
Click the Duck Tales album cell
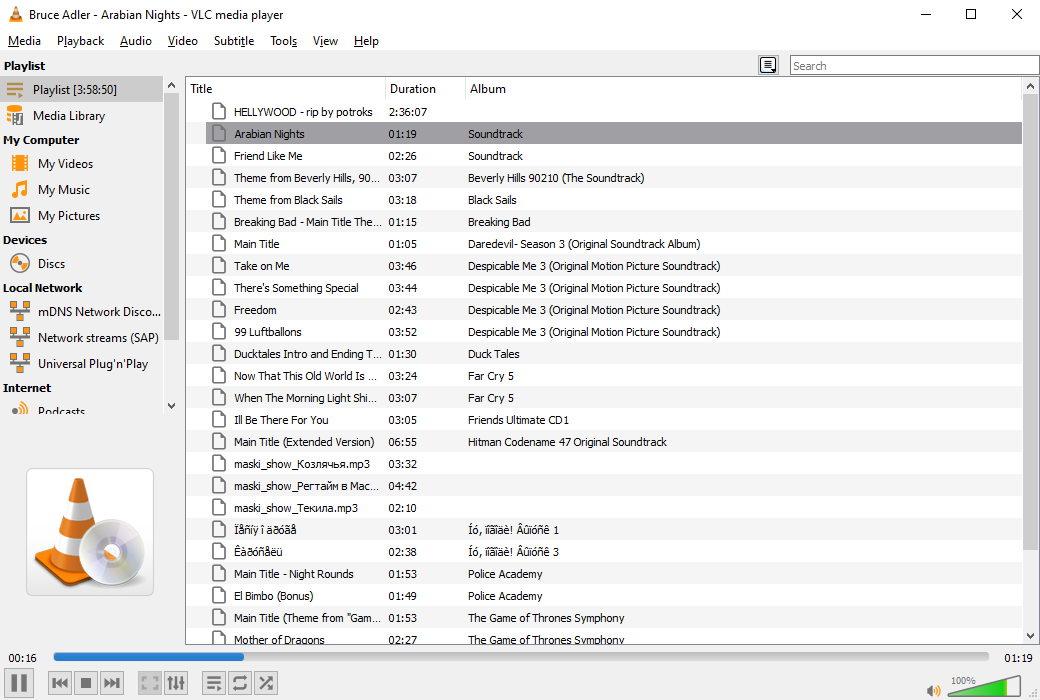pyautogui.click(x=493, y=354)
